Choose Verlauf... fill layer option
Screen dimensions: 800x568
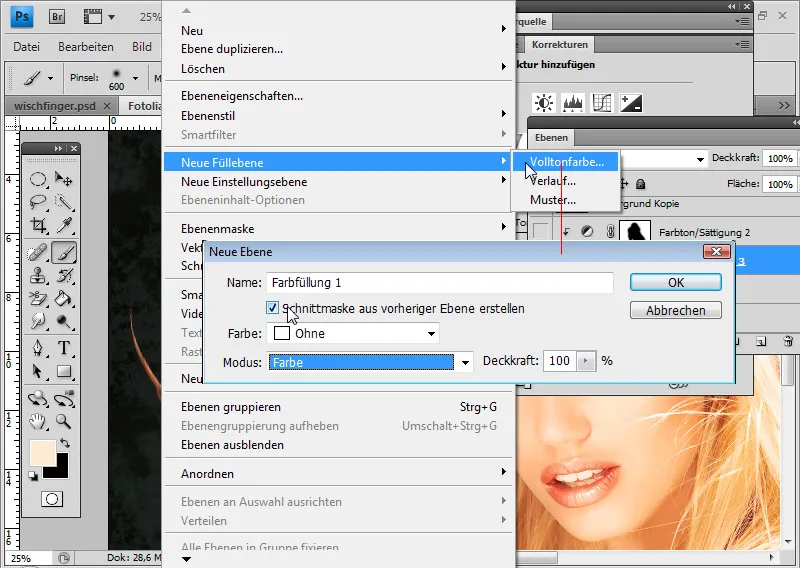566,181
